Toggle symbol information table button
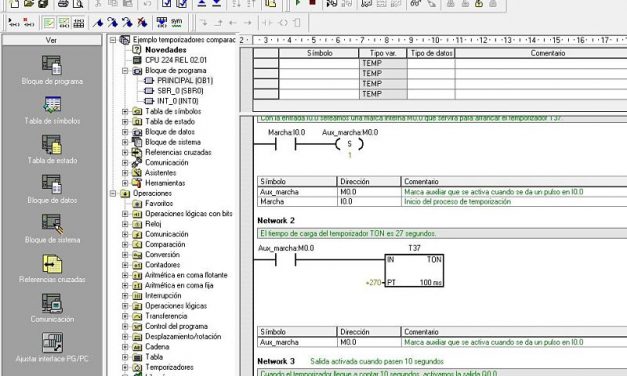Screen dimensions: 627x376 click(79, 23)
